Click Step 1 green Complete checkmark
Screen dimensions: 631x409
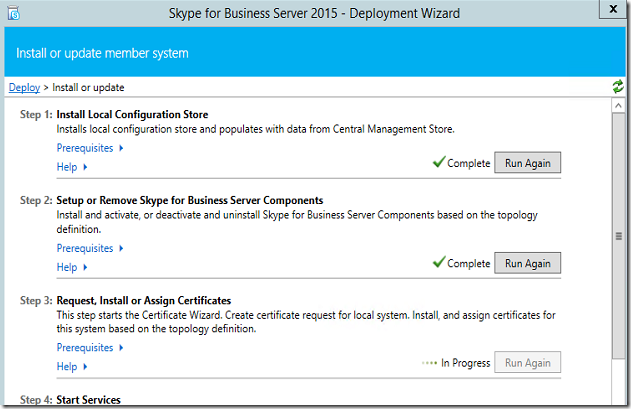pos(438,163)
